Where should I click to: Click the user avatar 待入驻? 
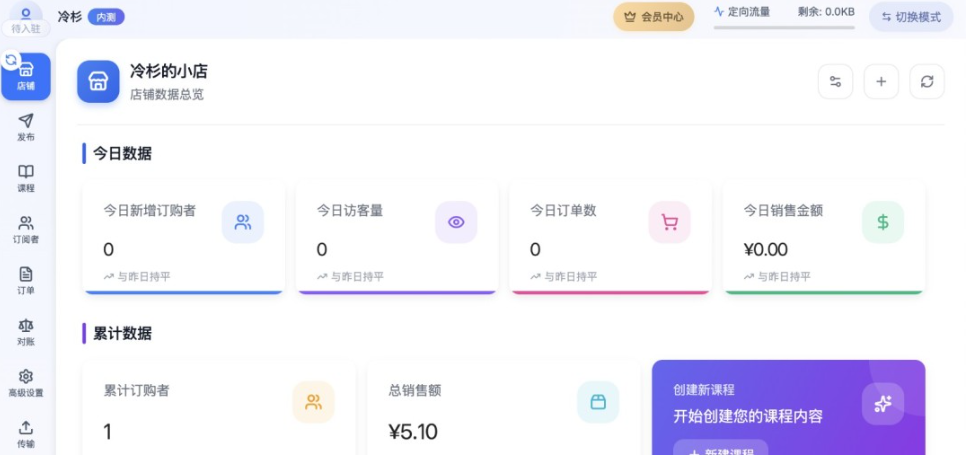click(26, 19)
